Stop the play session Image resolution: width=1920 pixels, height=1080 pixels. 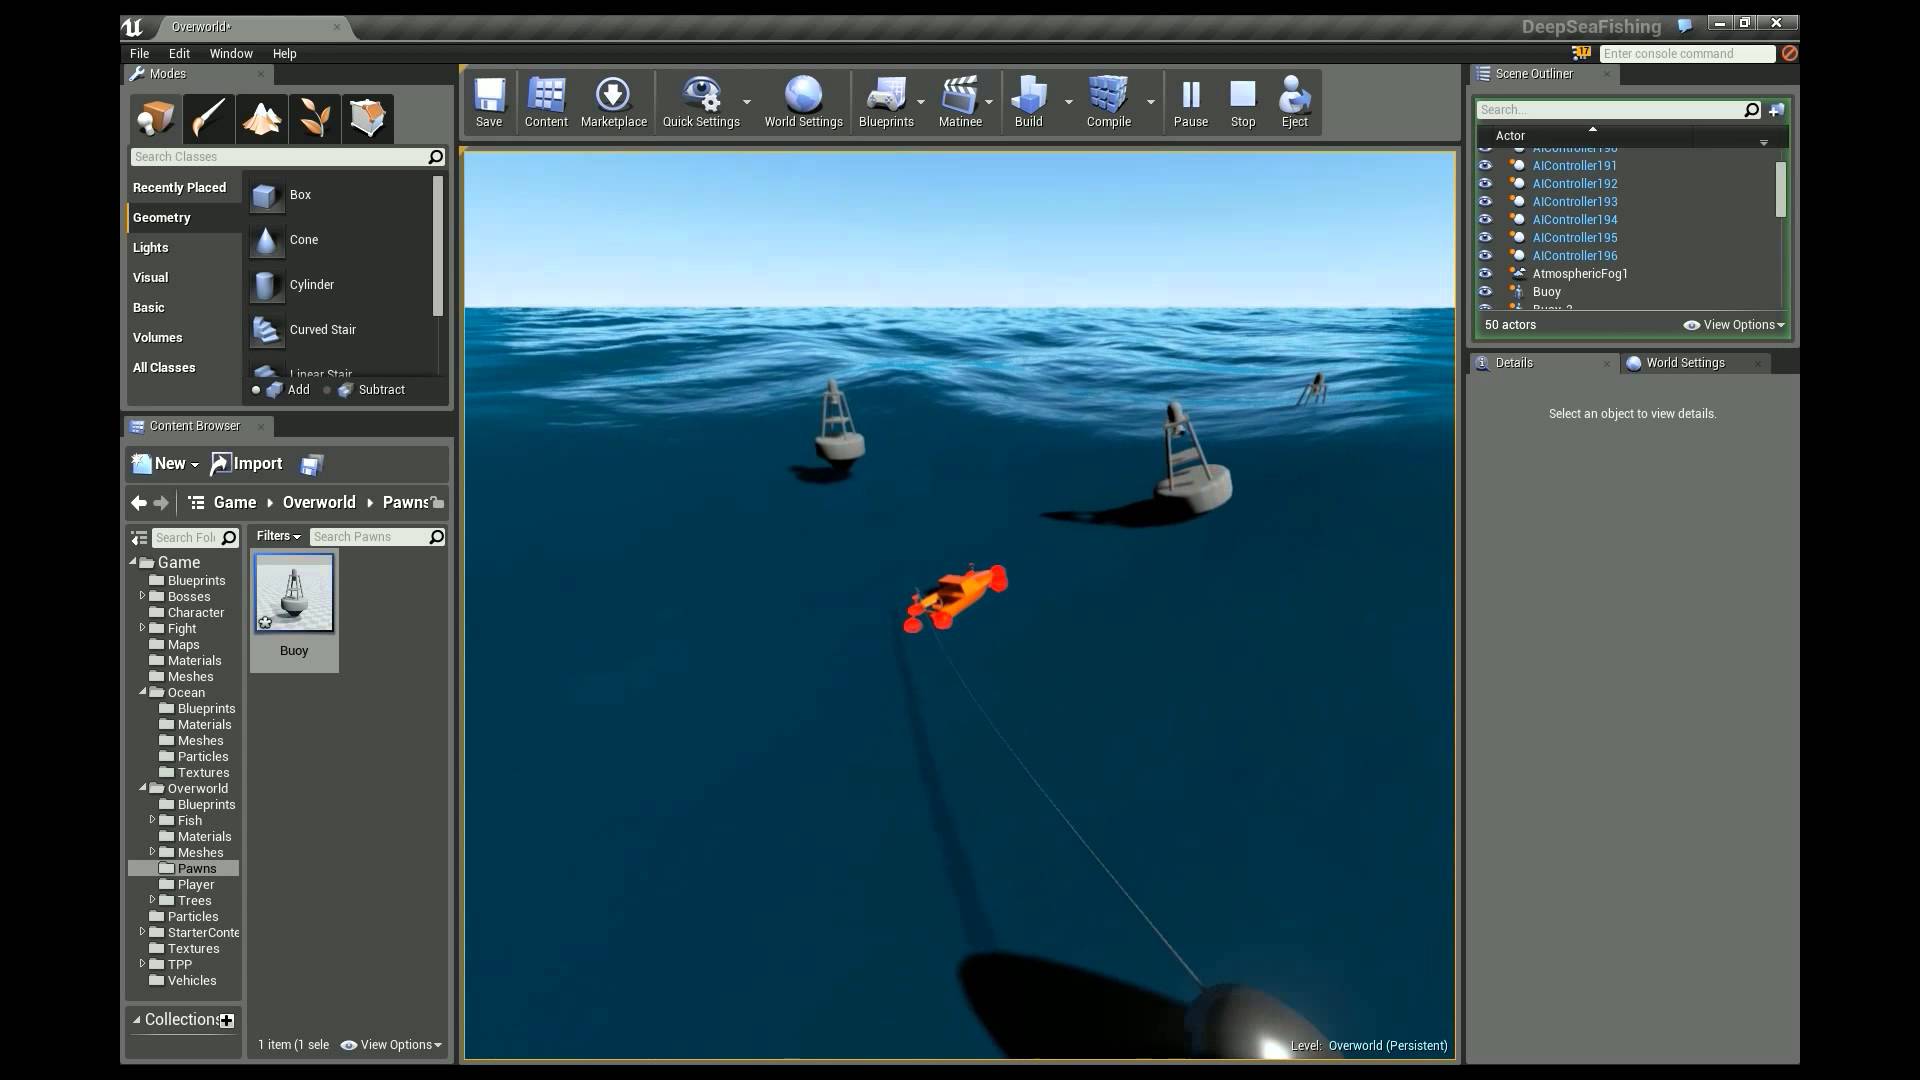(1242, 102)
